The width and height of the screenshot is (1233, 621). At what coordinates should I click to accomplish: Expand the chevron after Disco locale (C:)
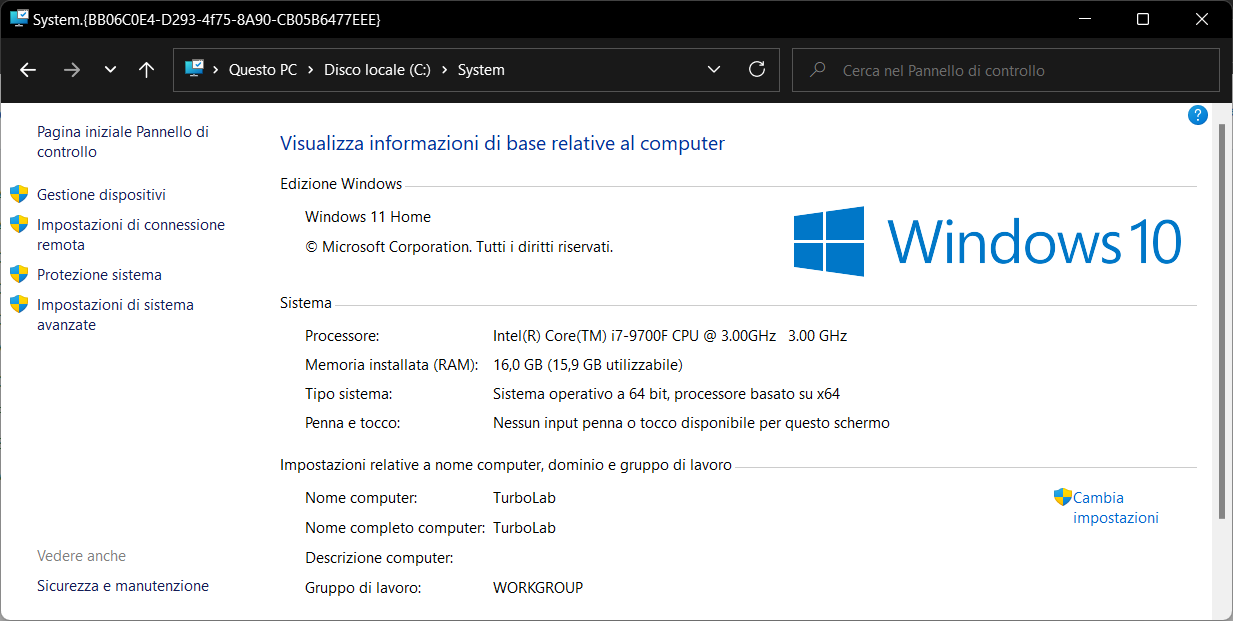pos(445,70)
